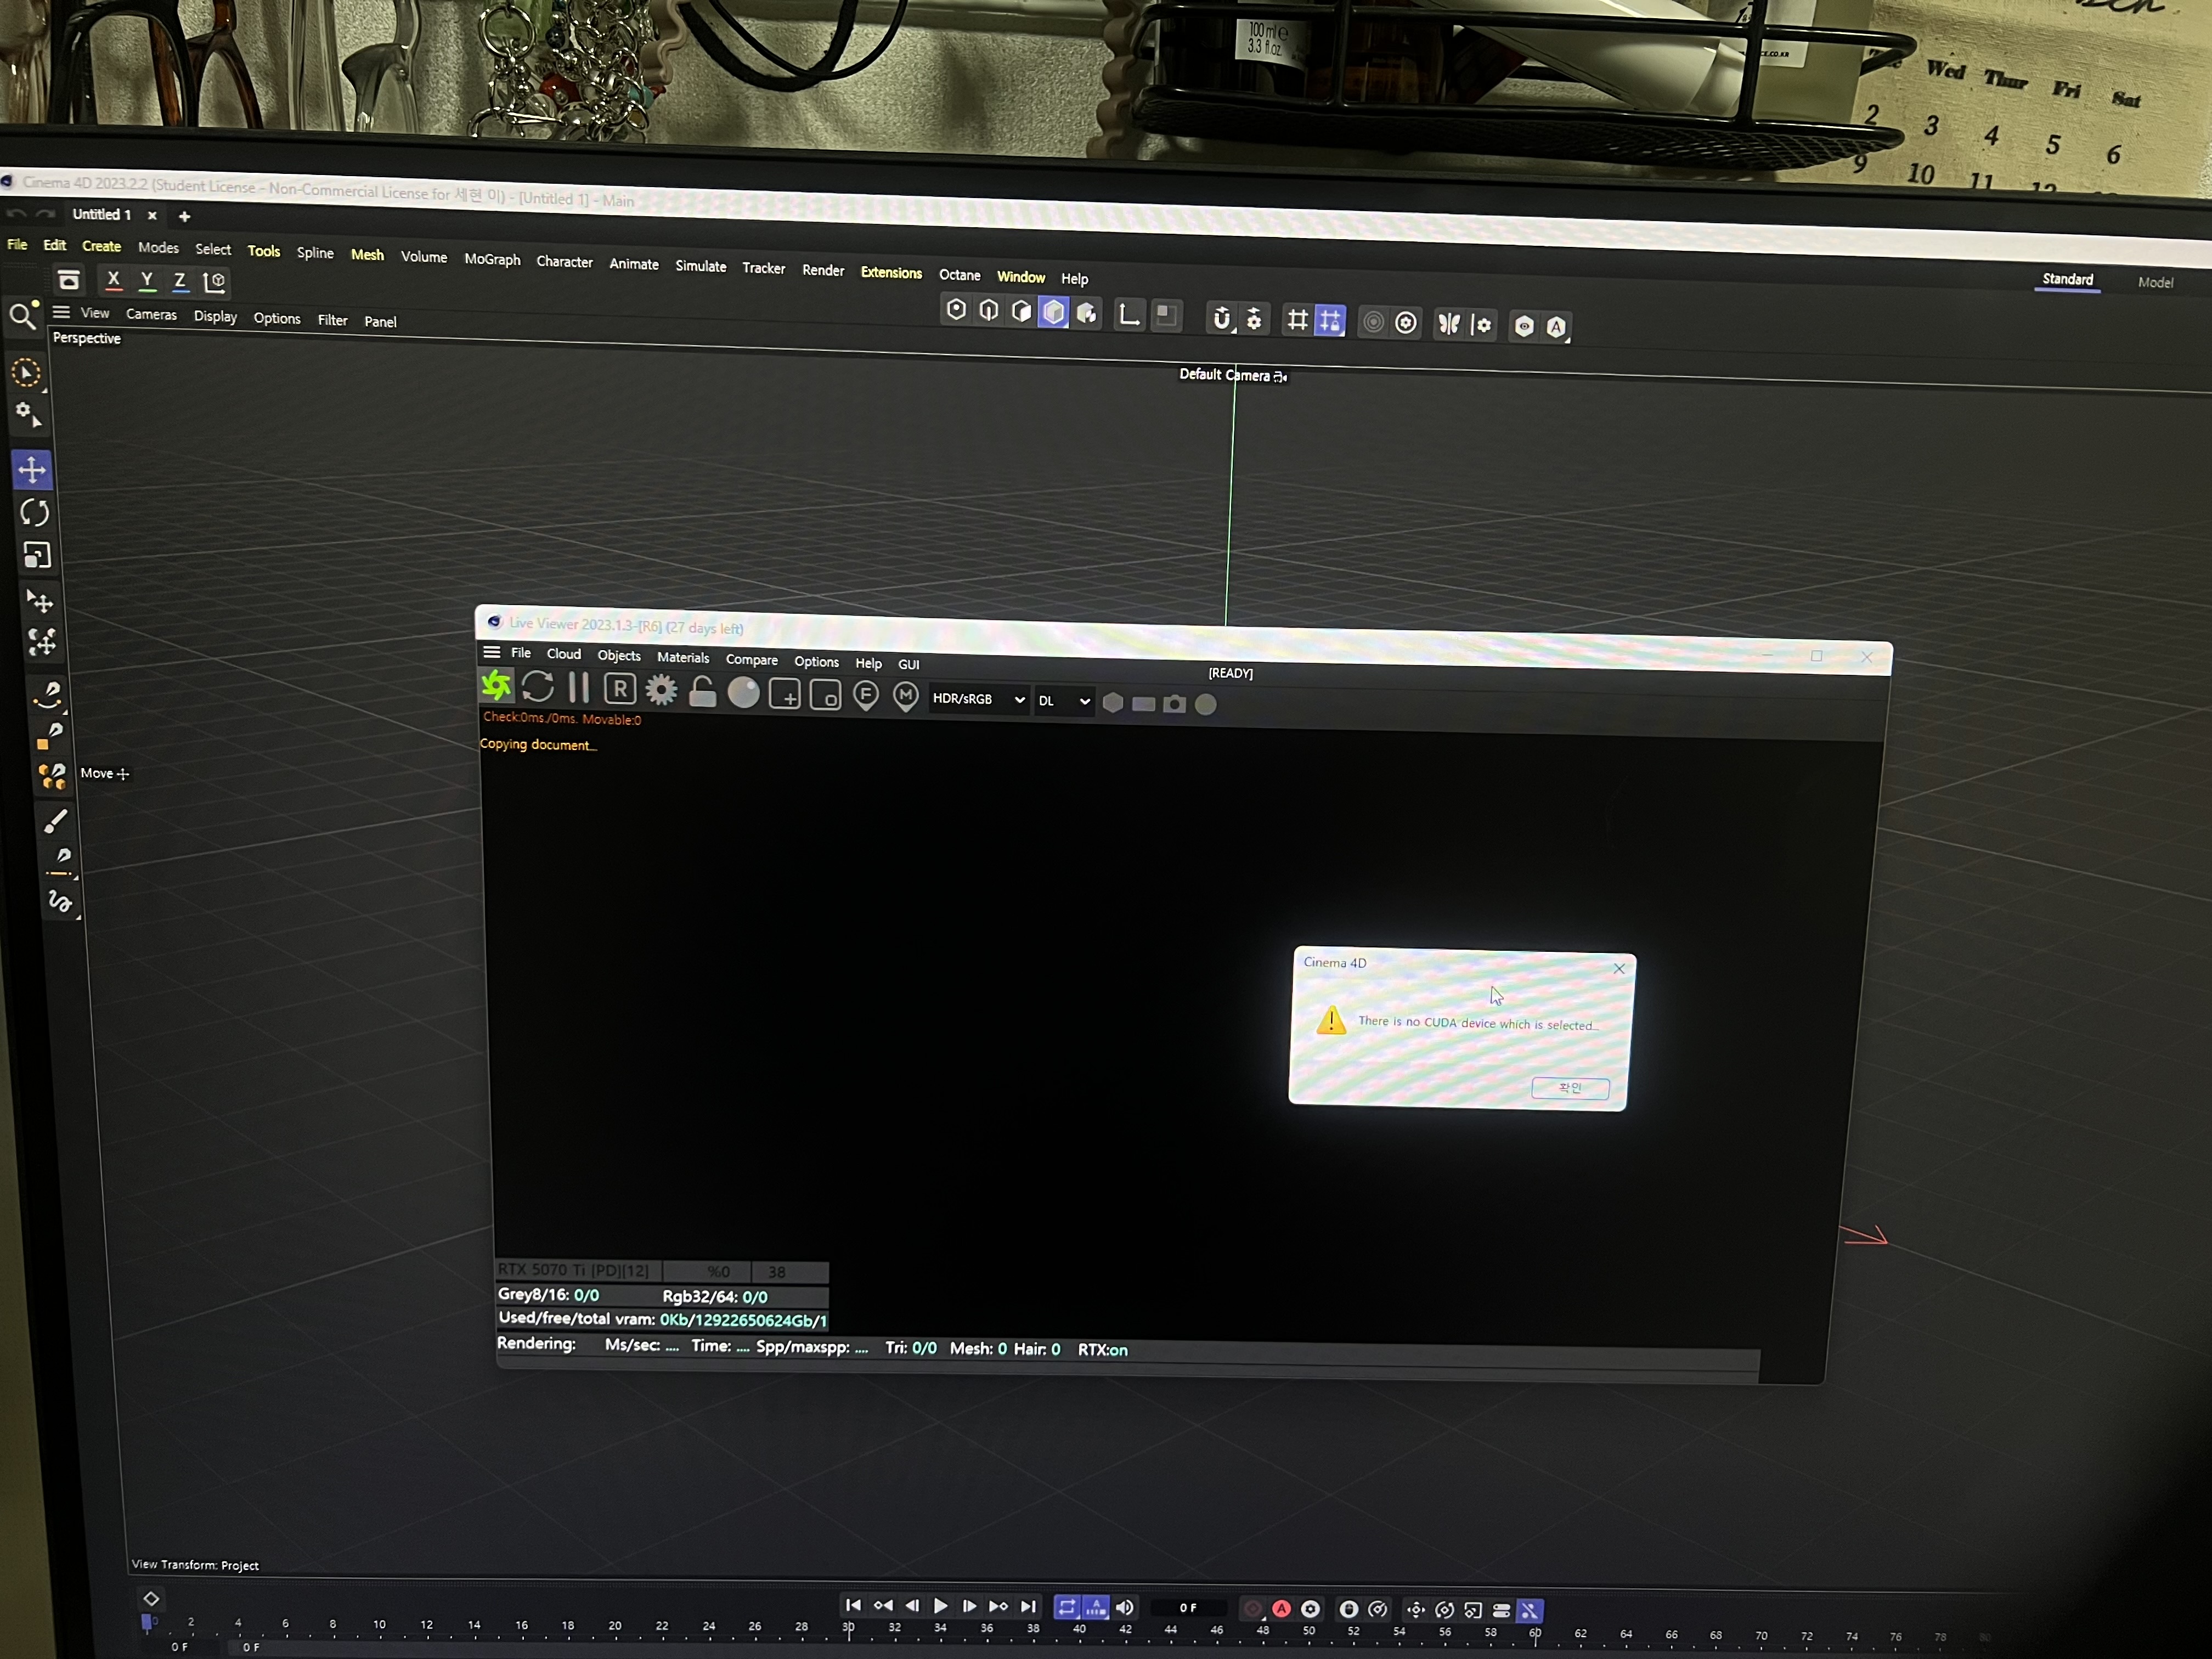
Task: Open Live Viewer hamburger menu
Action: (x=491, y=652)
